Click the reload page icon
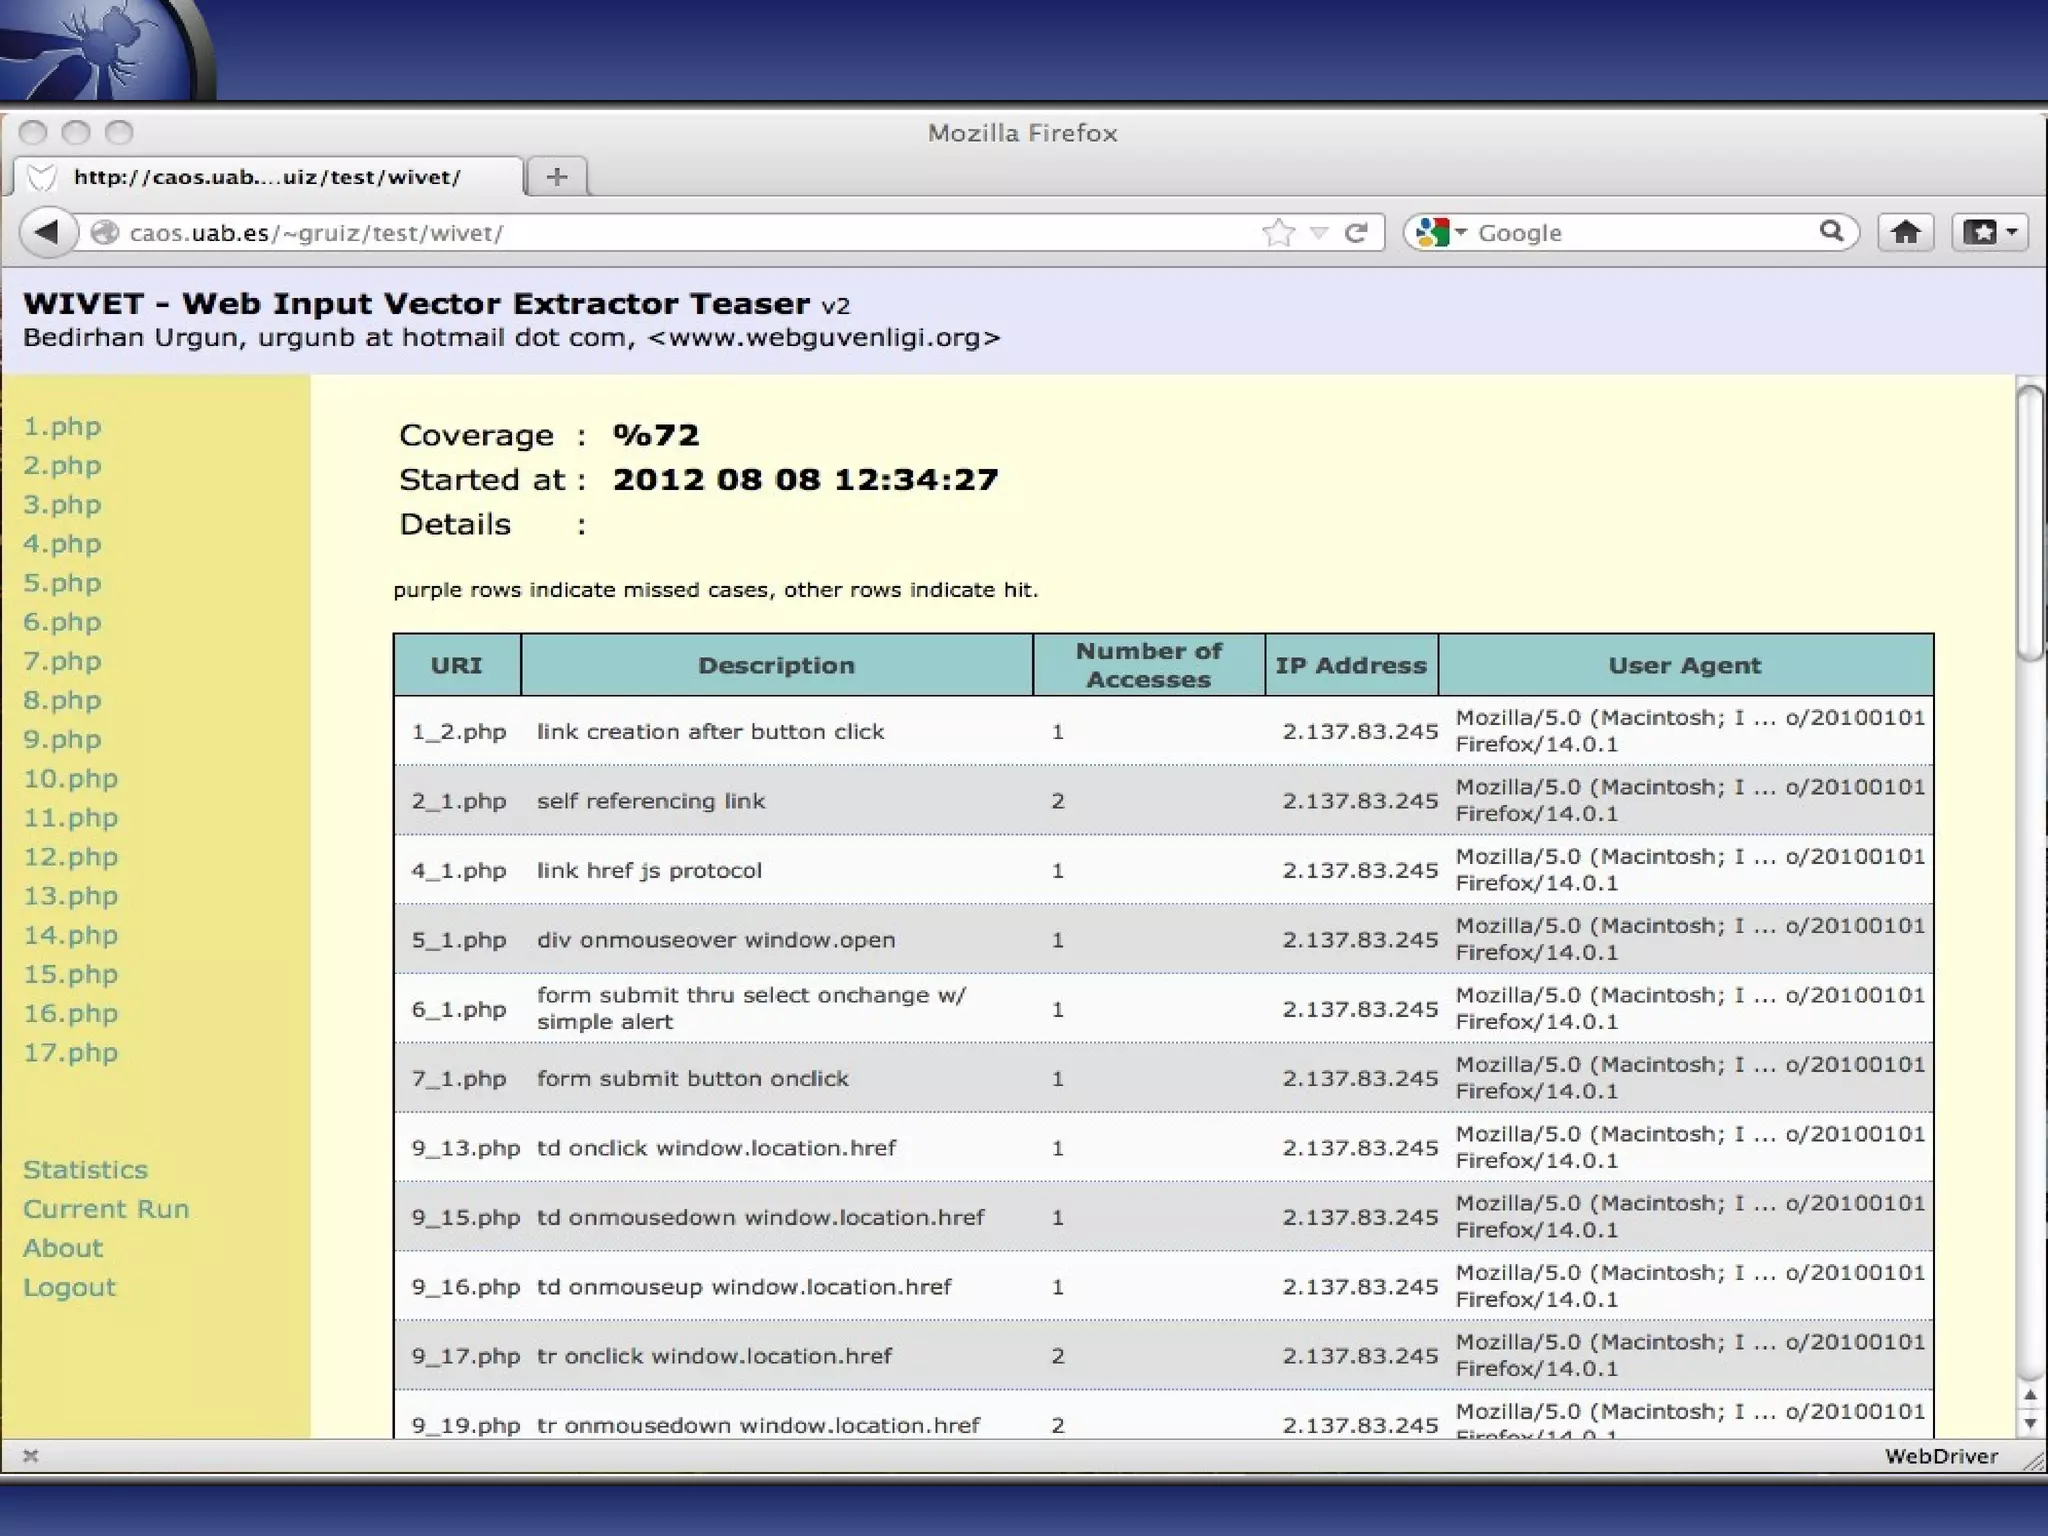This screenshot has height=1536, width=2048. click(x=1356, y=233)
